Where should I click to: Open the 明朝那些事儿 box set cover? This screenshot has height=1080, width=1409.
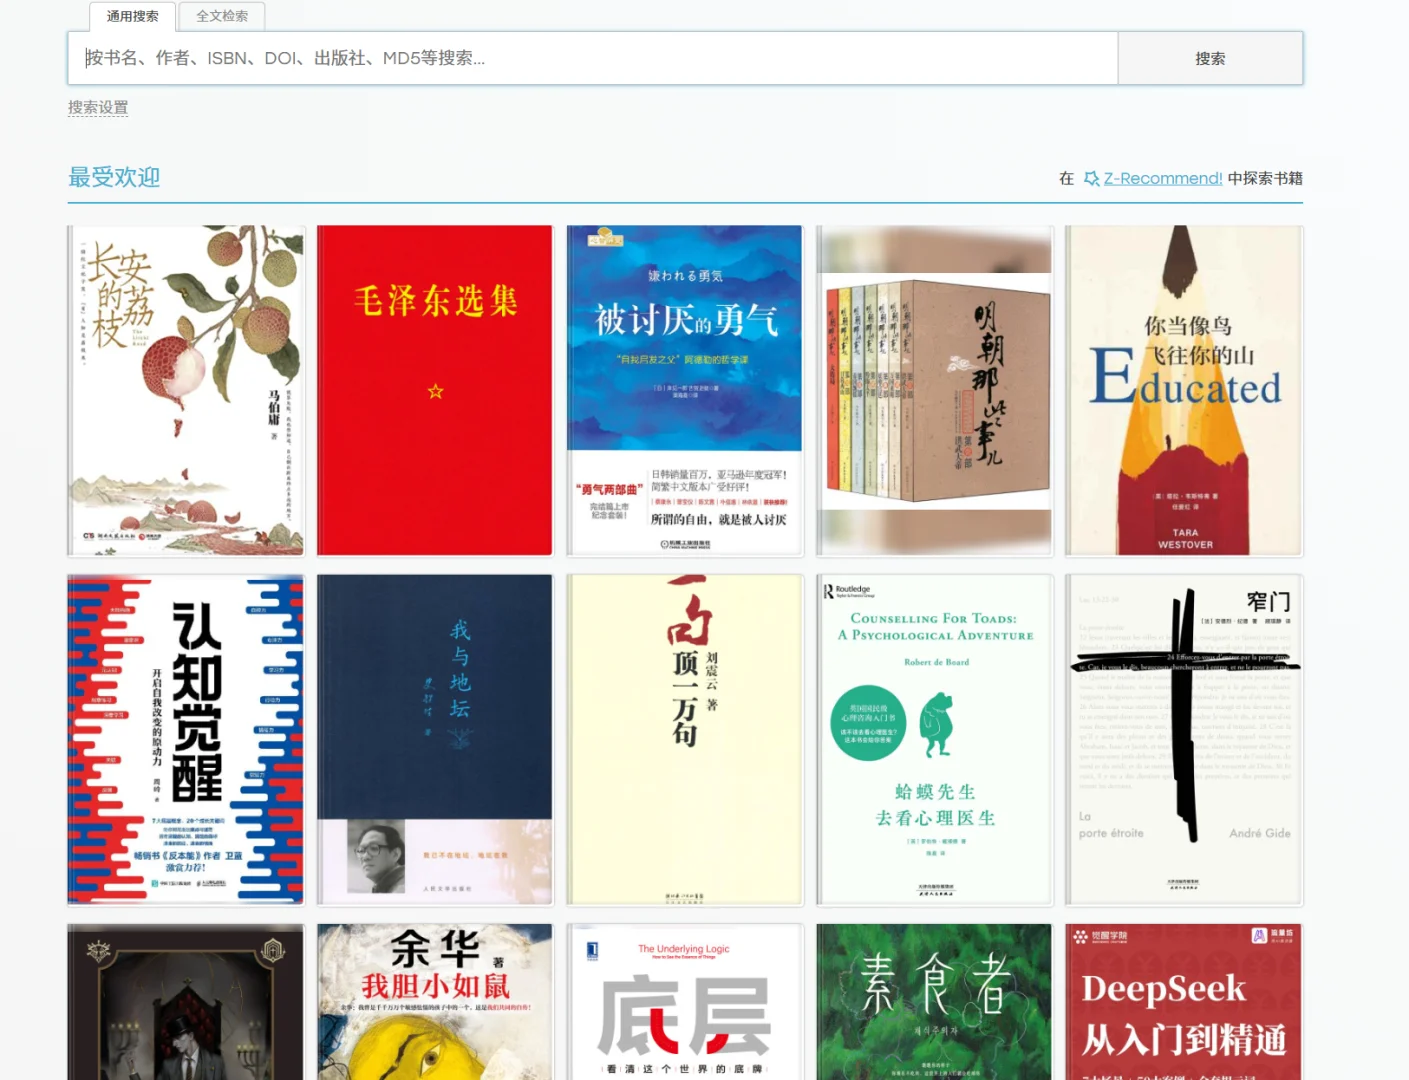click(x=934, y=390)
